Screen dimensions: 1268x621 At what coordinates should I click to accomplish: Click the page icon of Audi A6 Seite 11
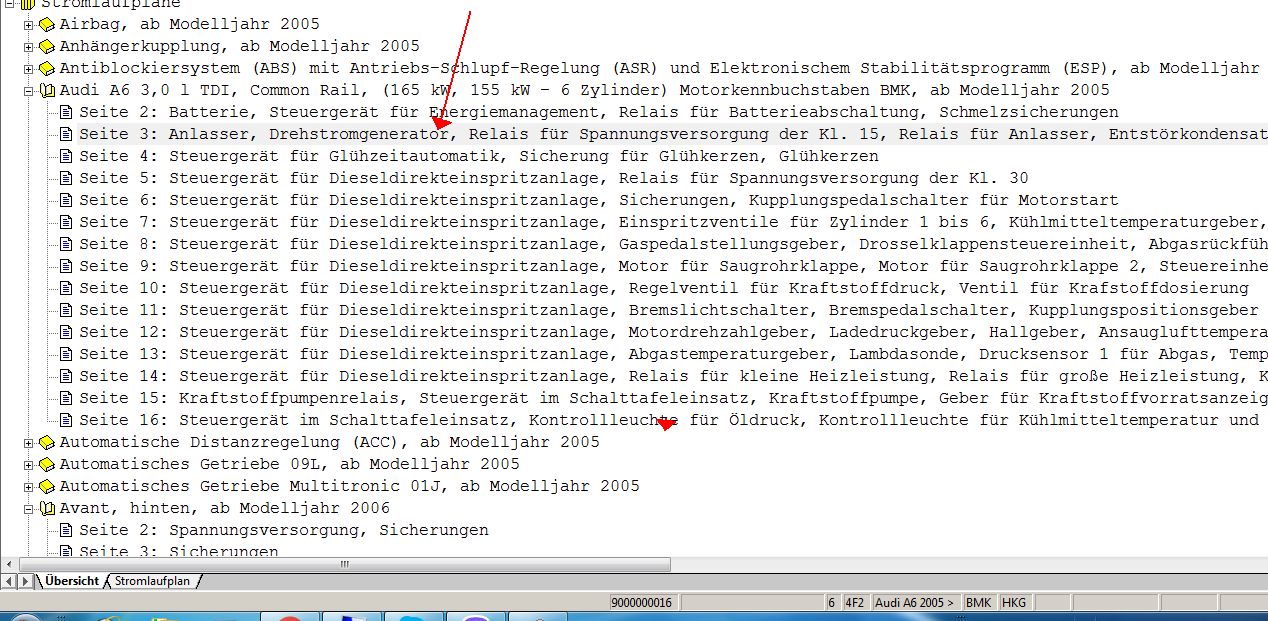[x=66, y=310]
